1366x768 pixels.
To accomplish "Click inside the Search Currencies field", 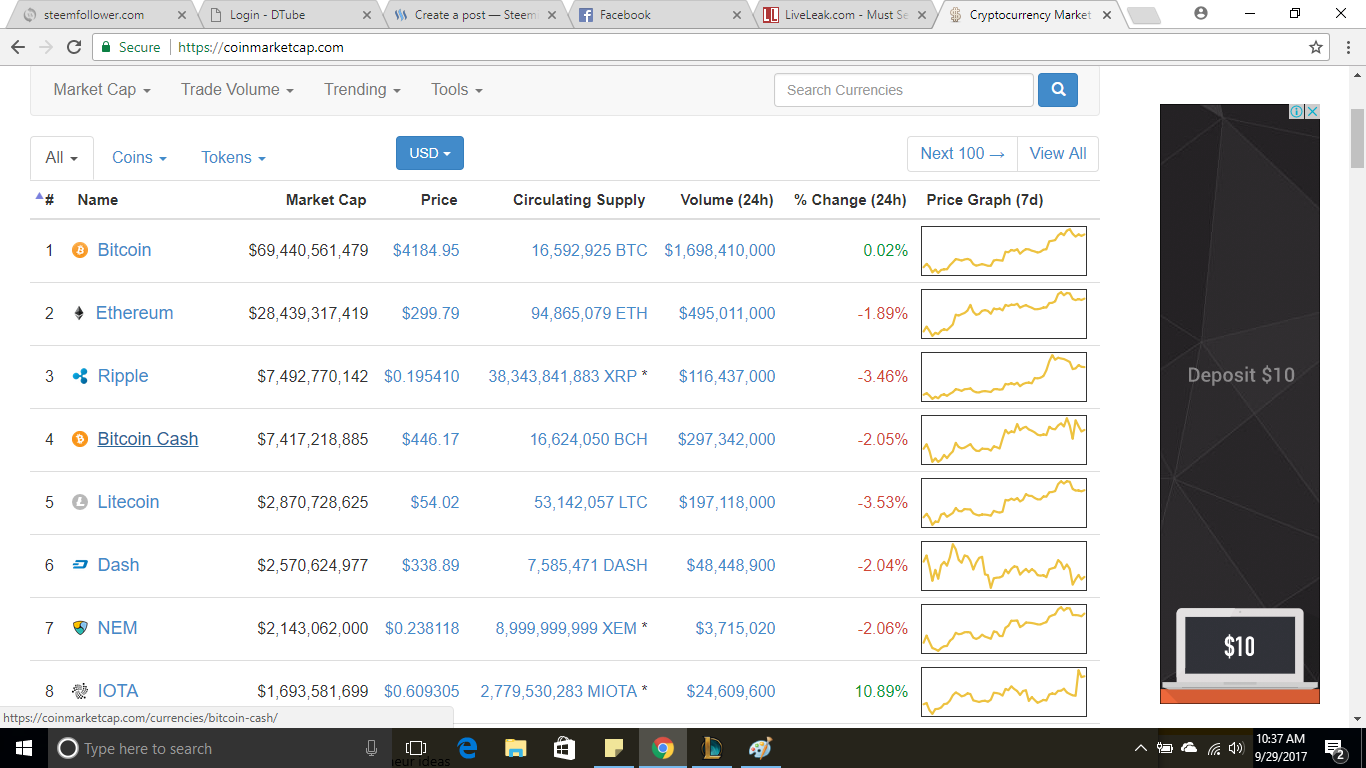I will [x=904, y=90].
